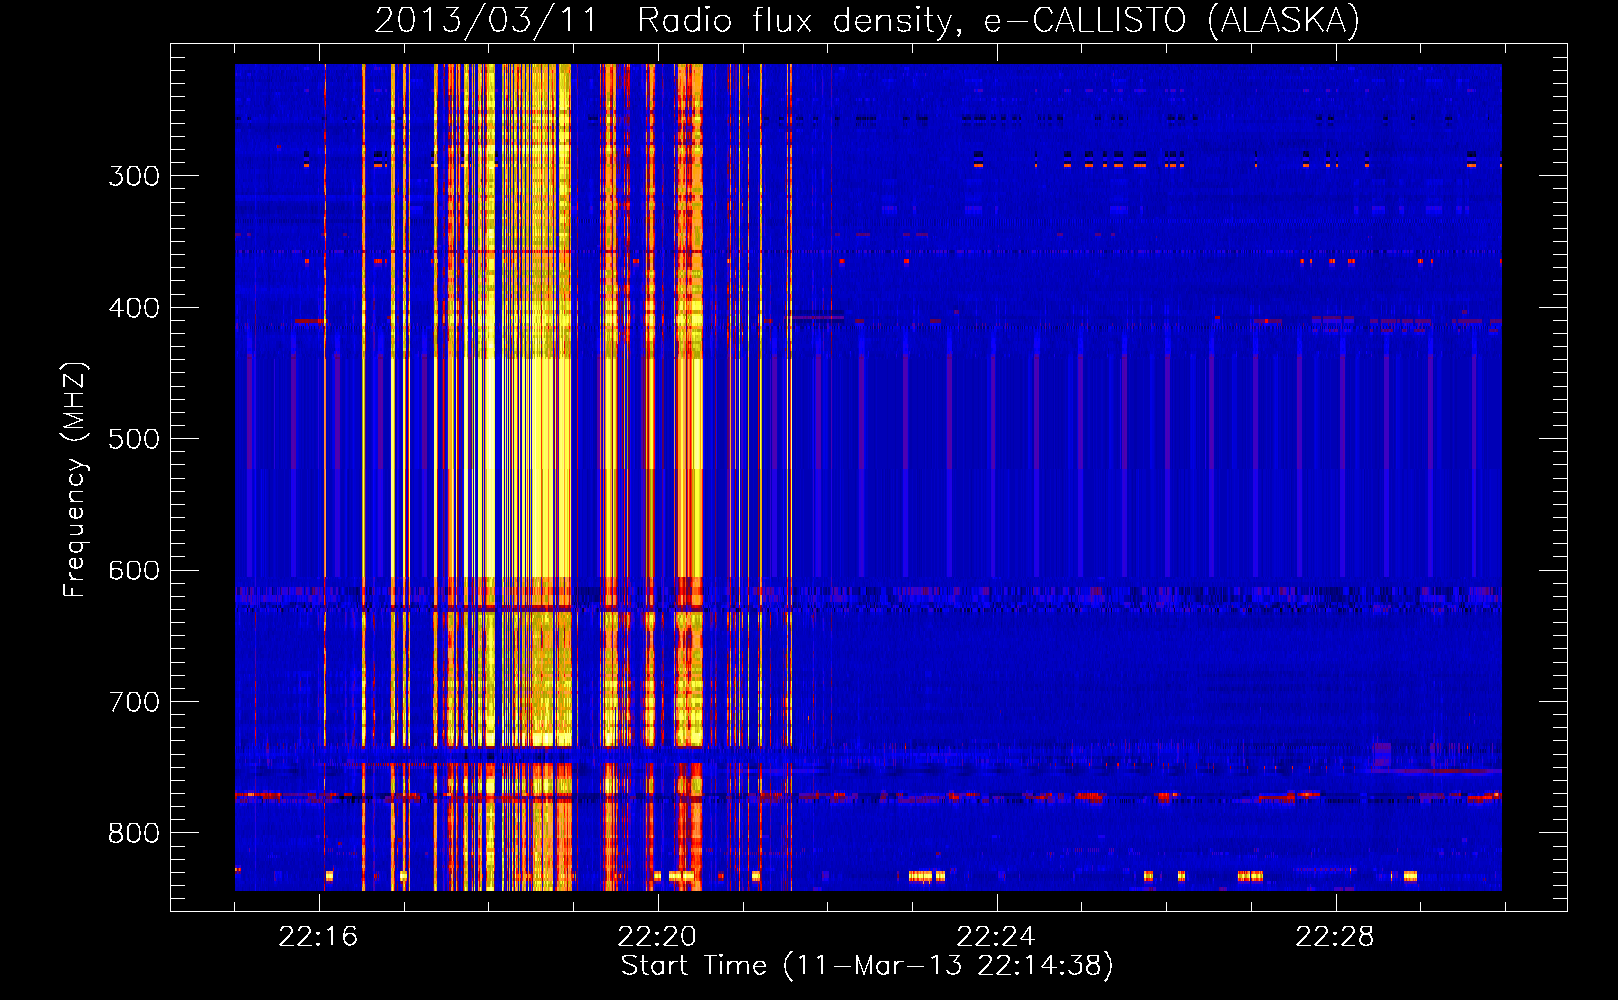The image size is (1618, 1000).
Task: Click the "500" frequency tick label
Action: [134, 439]
